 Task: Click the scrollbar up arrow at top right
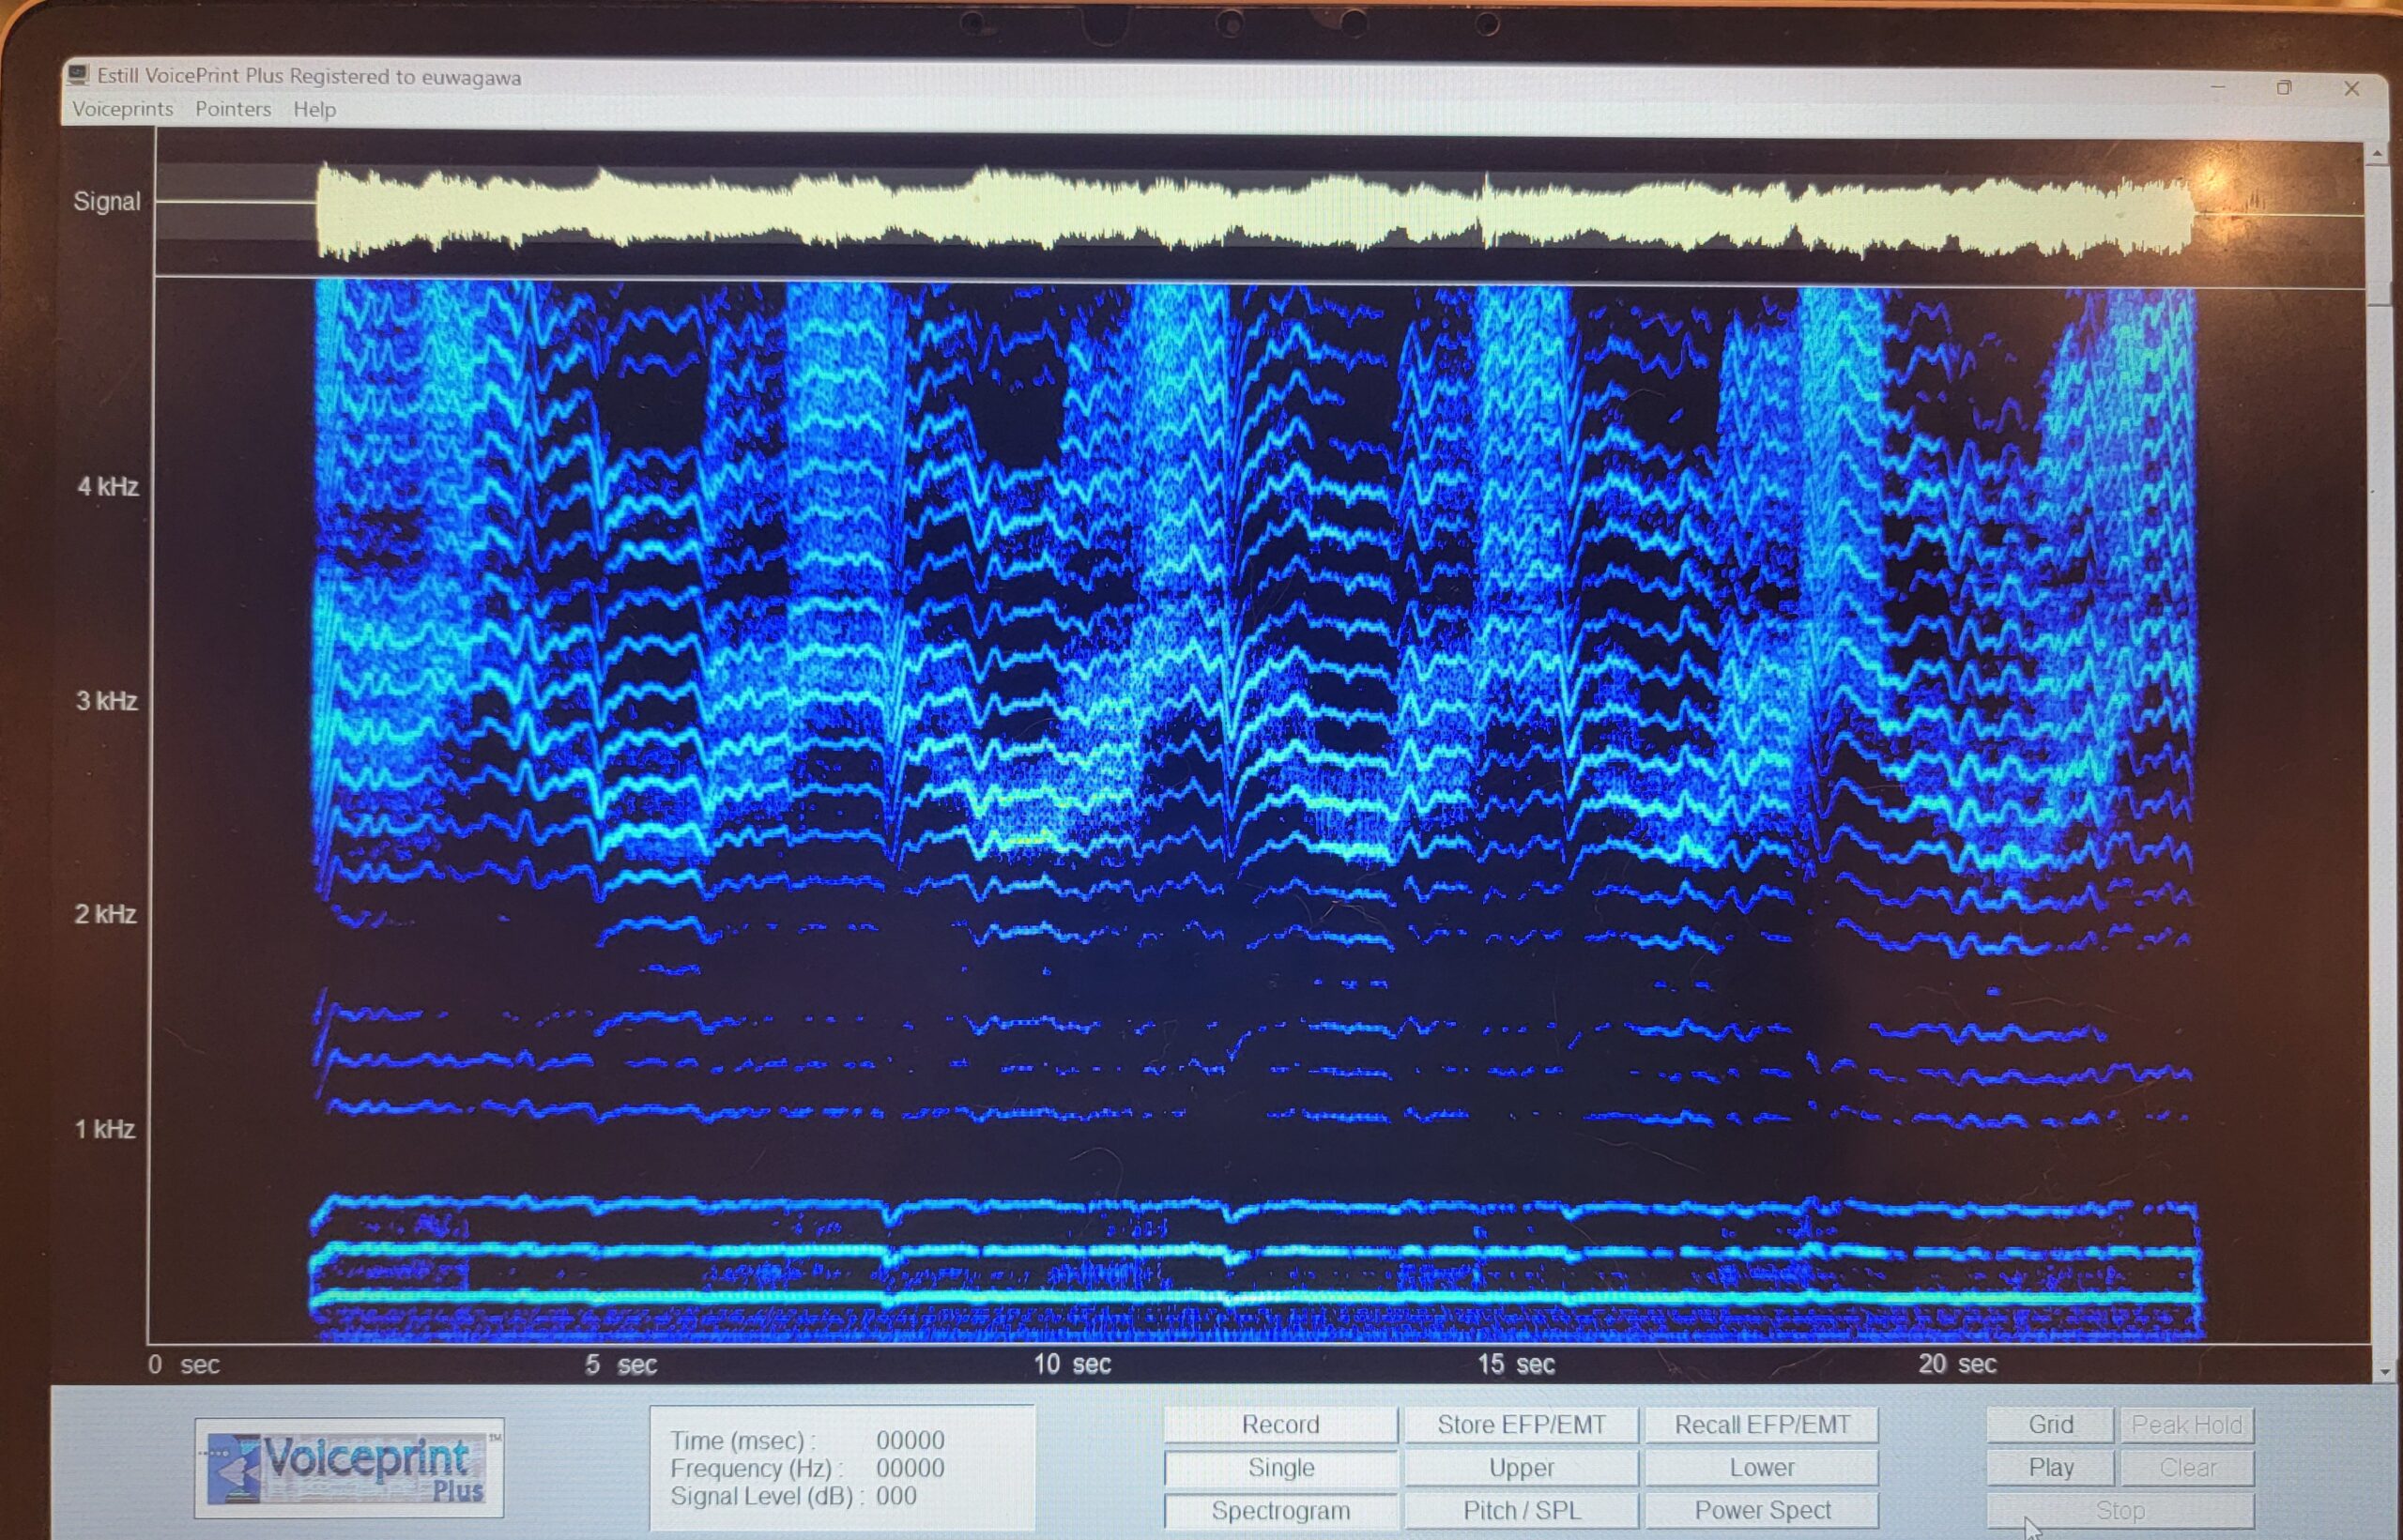[x=2378, y=154]
